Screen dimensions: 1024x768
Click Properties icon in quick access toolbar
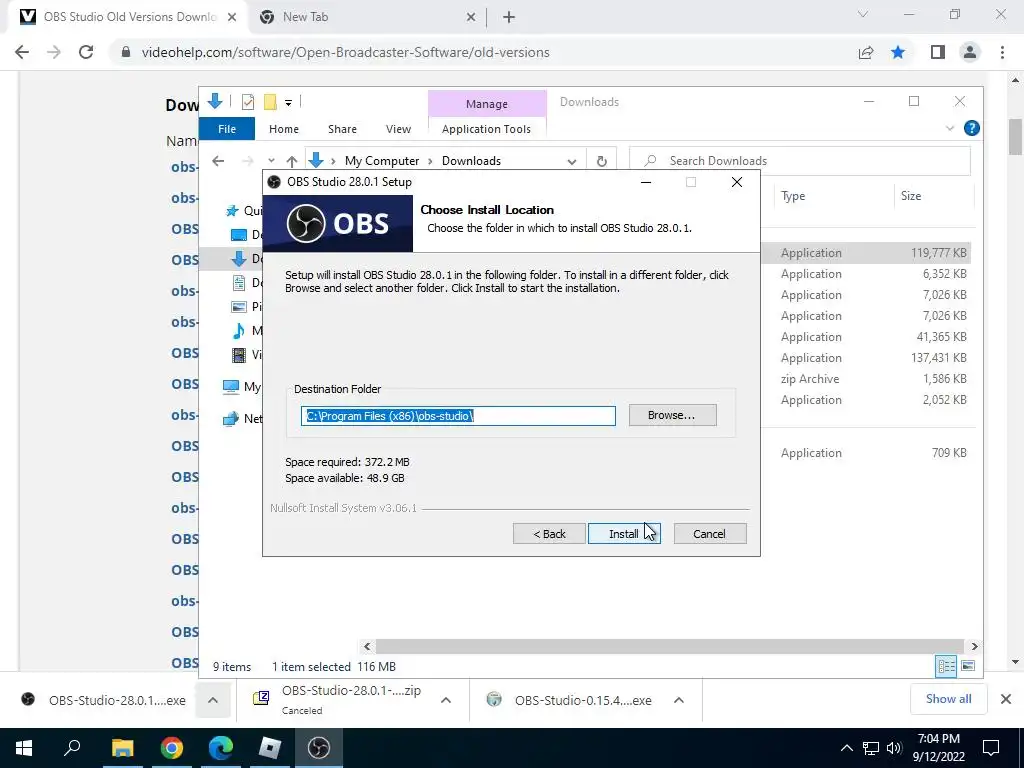tap(248, 102)
